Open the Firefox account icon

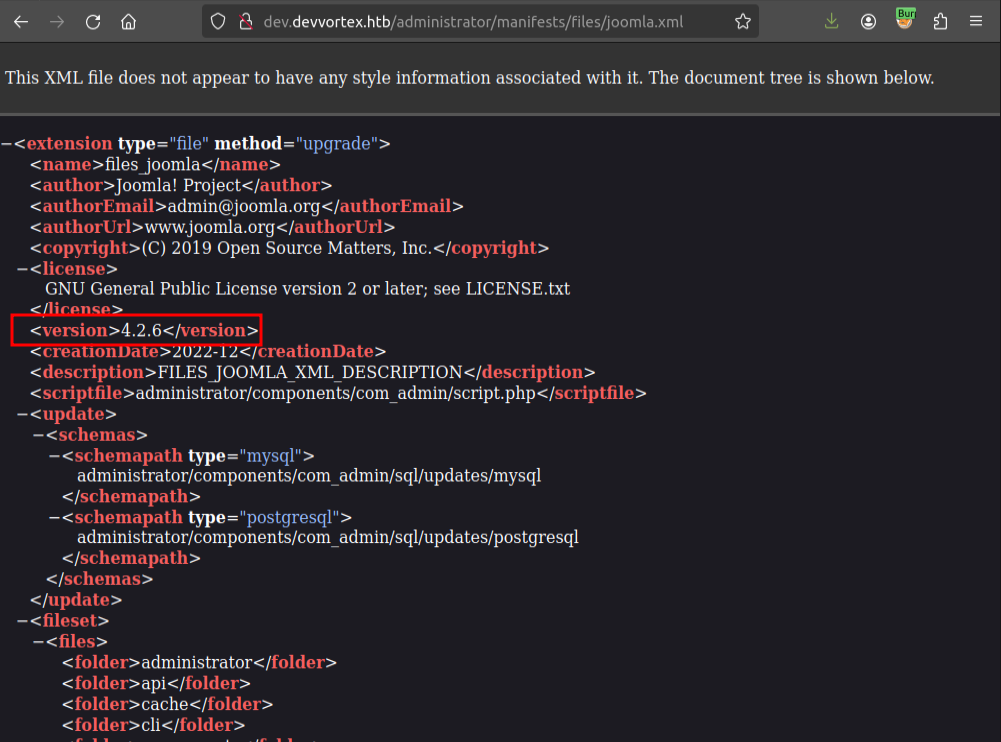pos(869,21)
